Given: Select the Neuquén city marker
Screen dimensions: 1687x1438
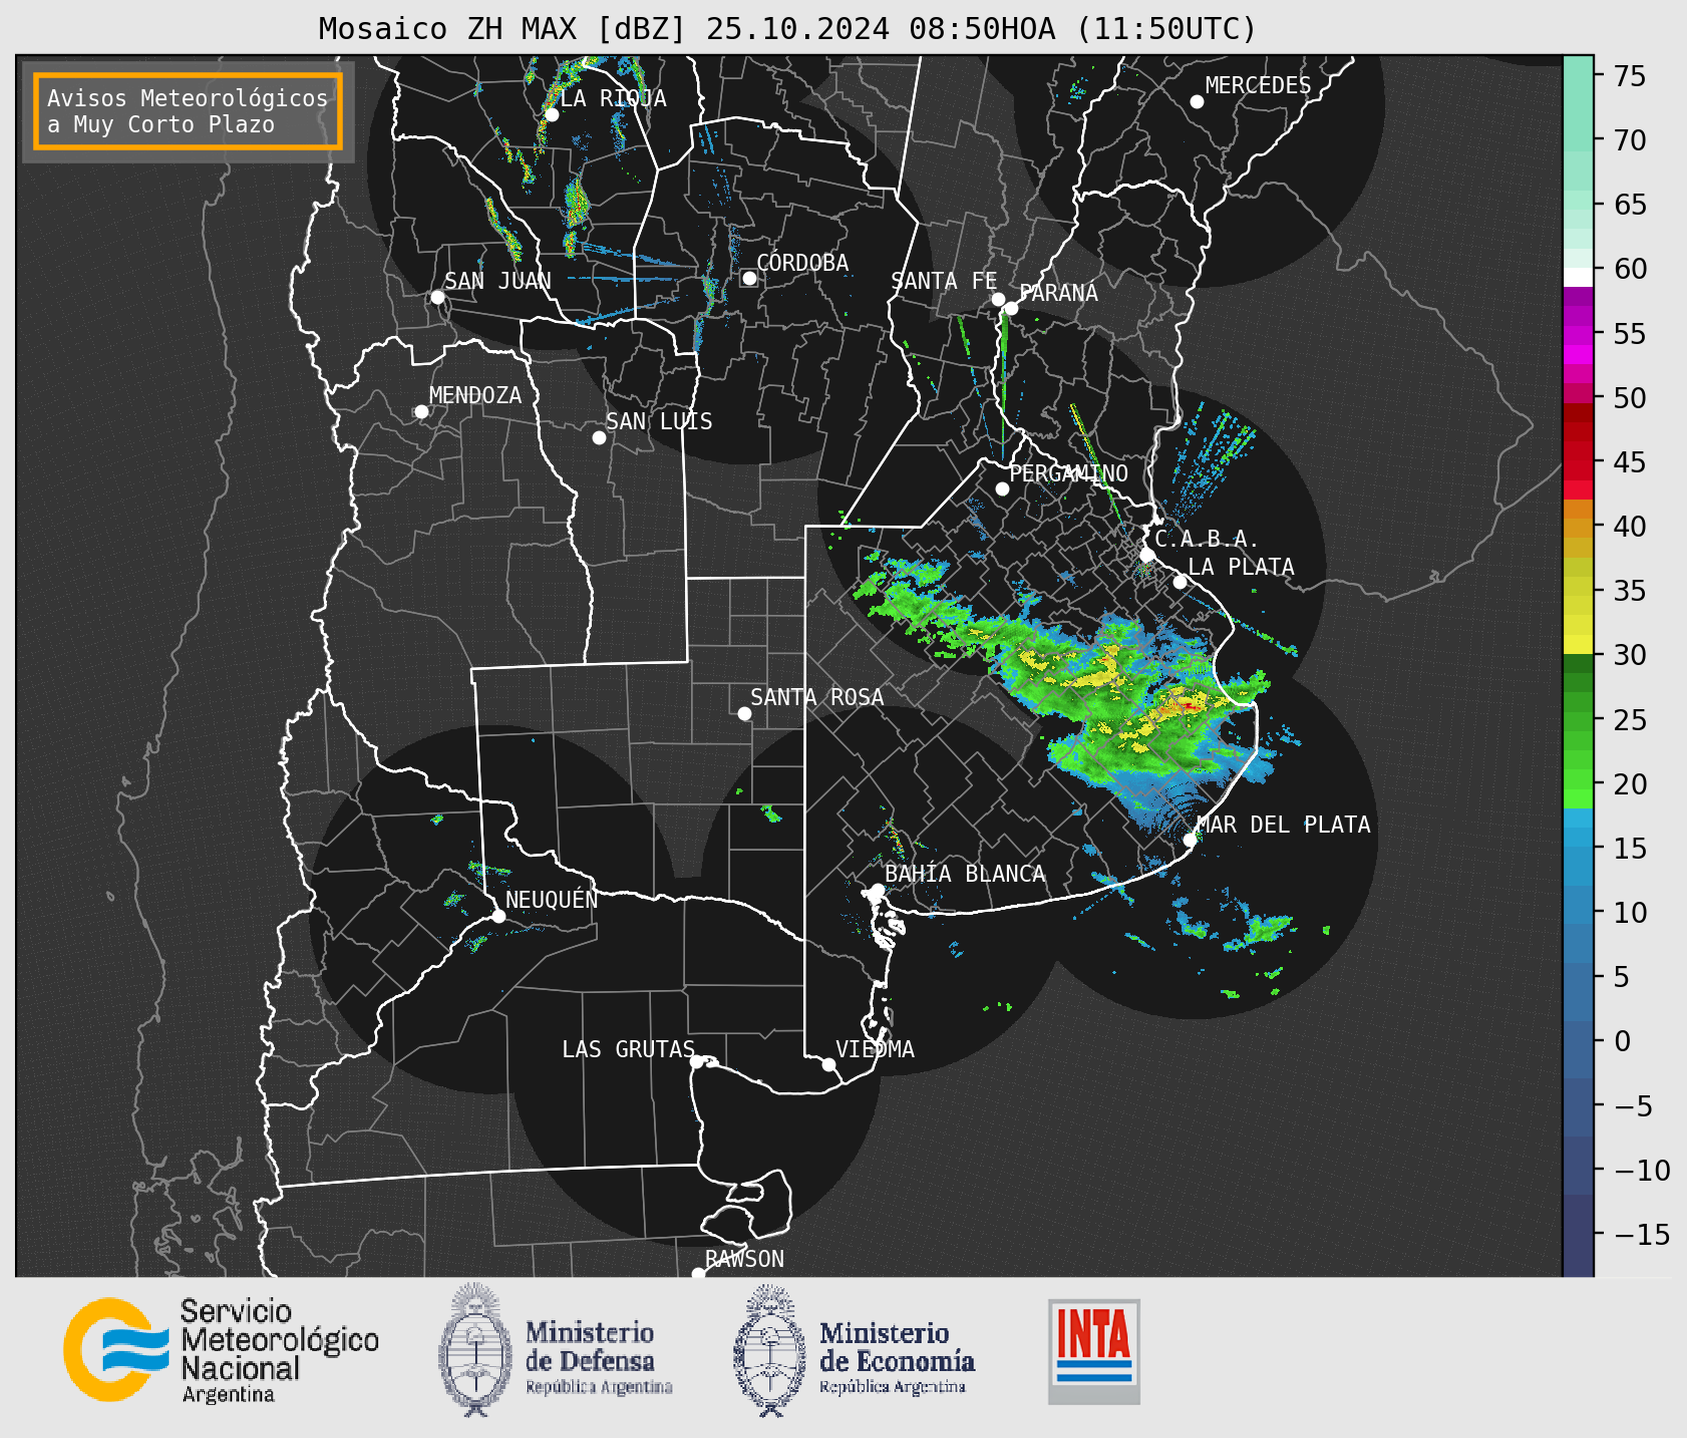Looking at the screenshot, I should tap(498, 916).
